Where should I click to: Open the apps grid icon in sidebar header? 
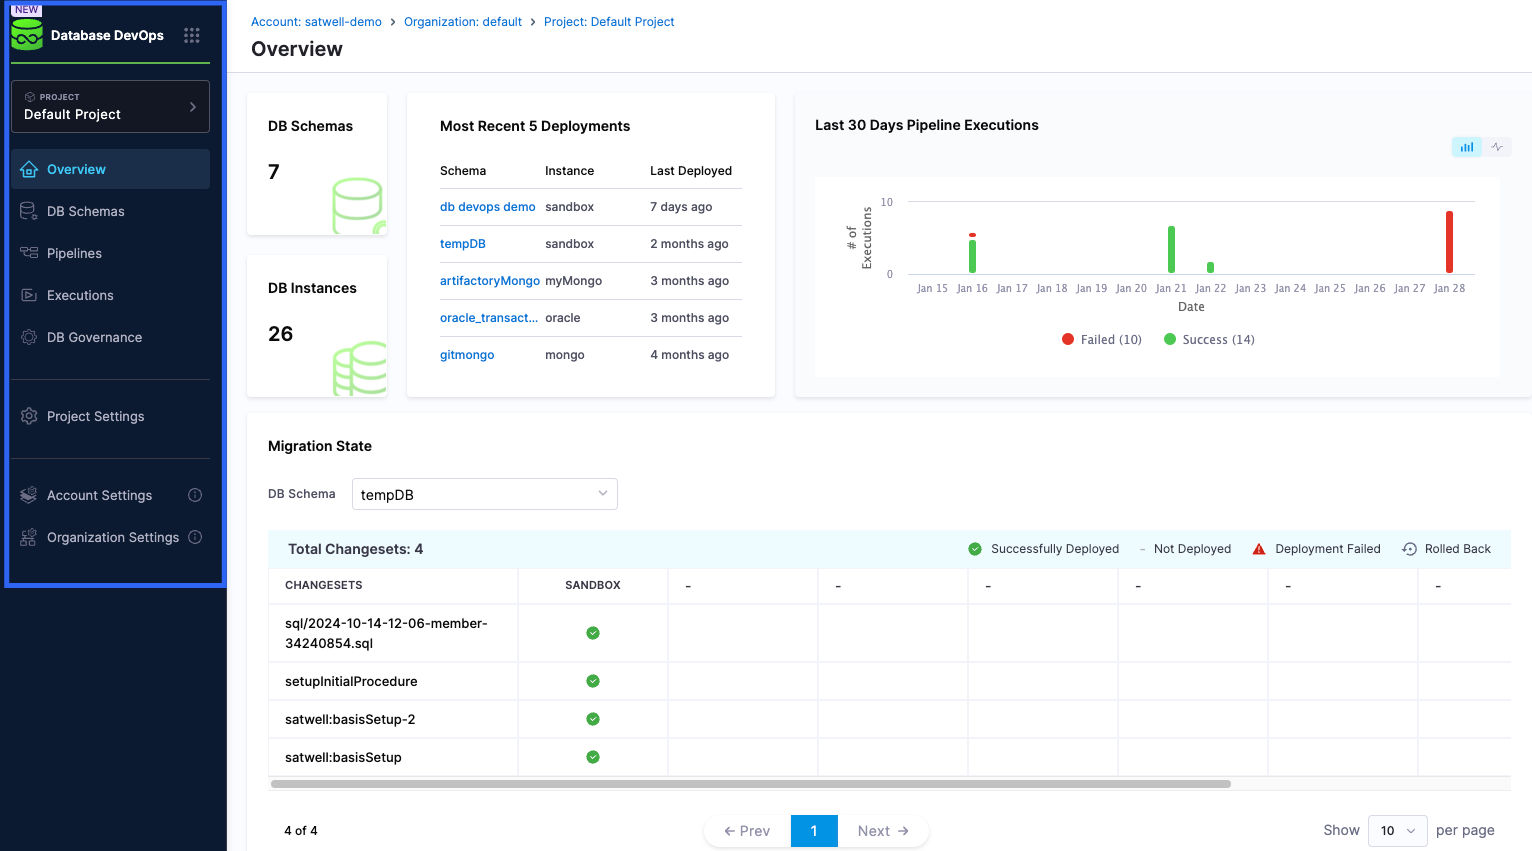[x=191, y=34]
